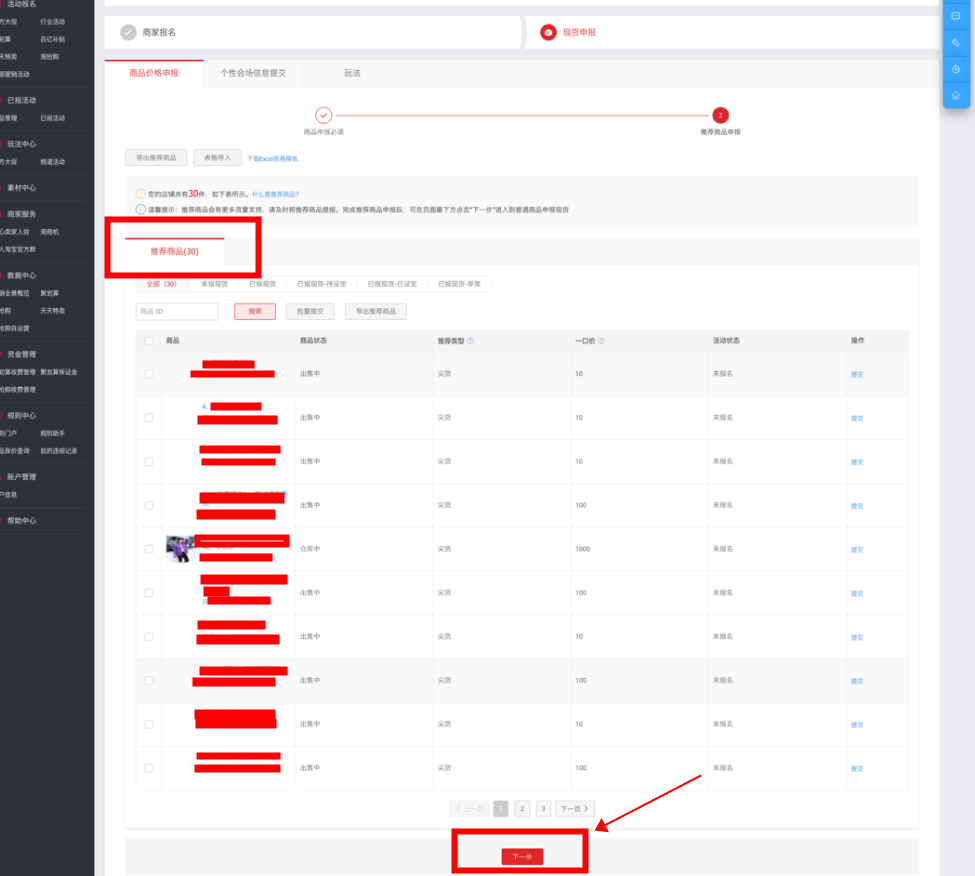Filter by 已报现货-已设定 status tab
975x876 pixels.
[392, 284]
